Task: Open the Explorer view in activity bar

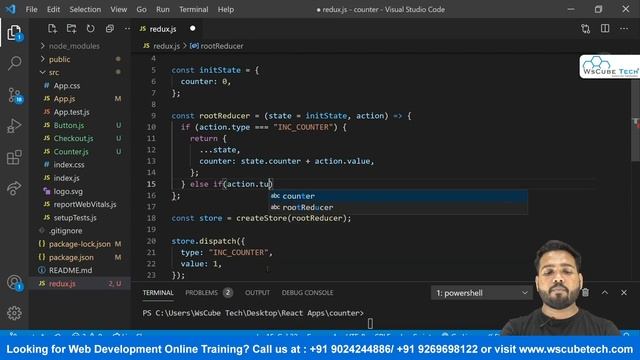Action: [14, 32]
